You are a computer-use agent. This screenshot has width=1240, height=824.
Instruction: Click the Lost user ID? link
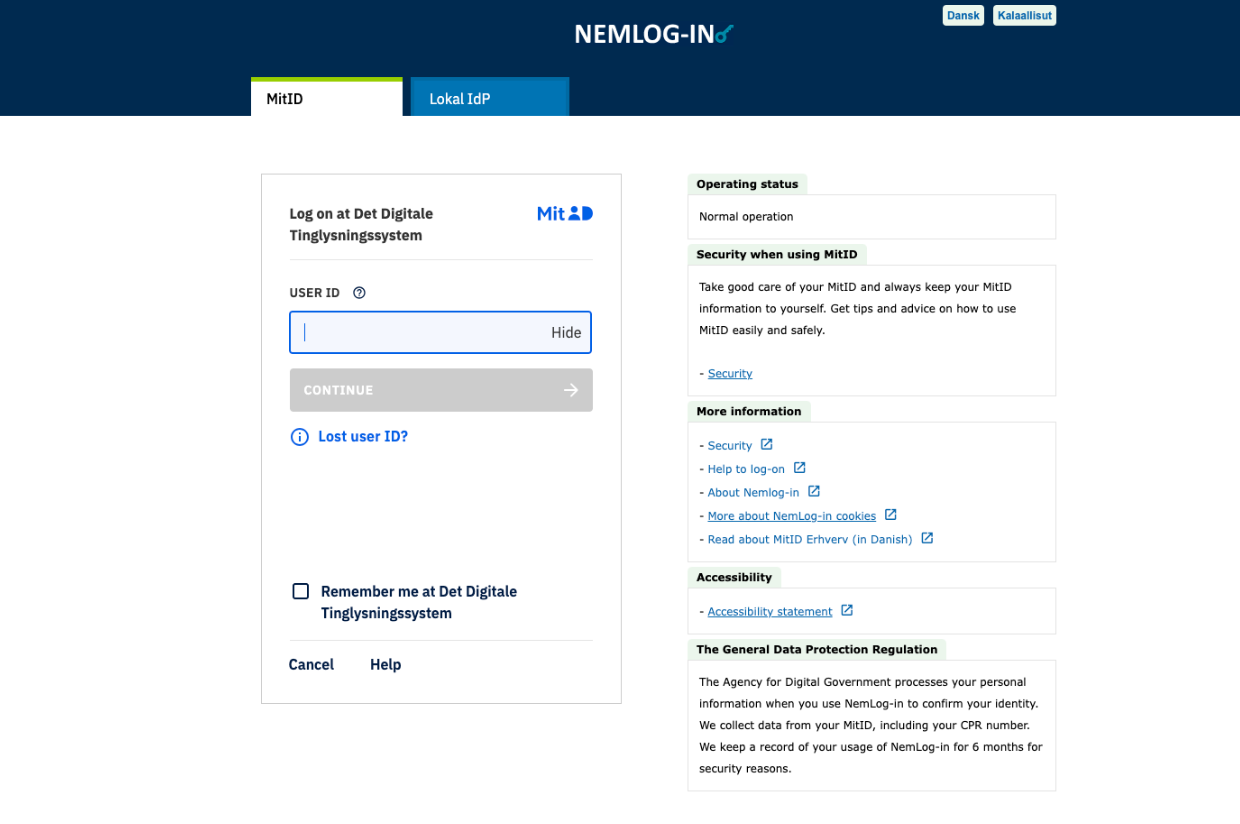(x=363, y=437)
